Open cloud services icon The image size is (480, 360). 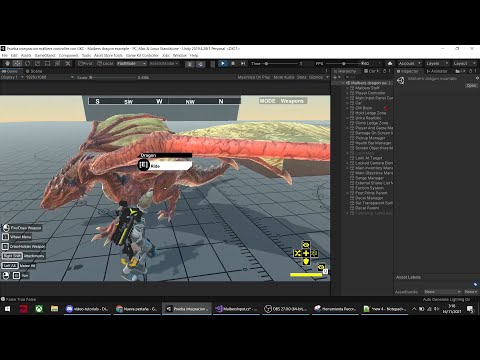[x=390, y=63]
